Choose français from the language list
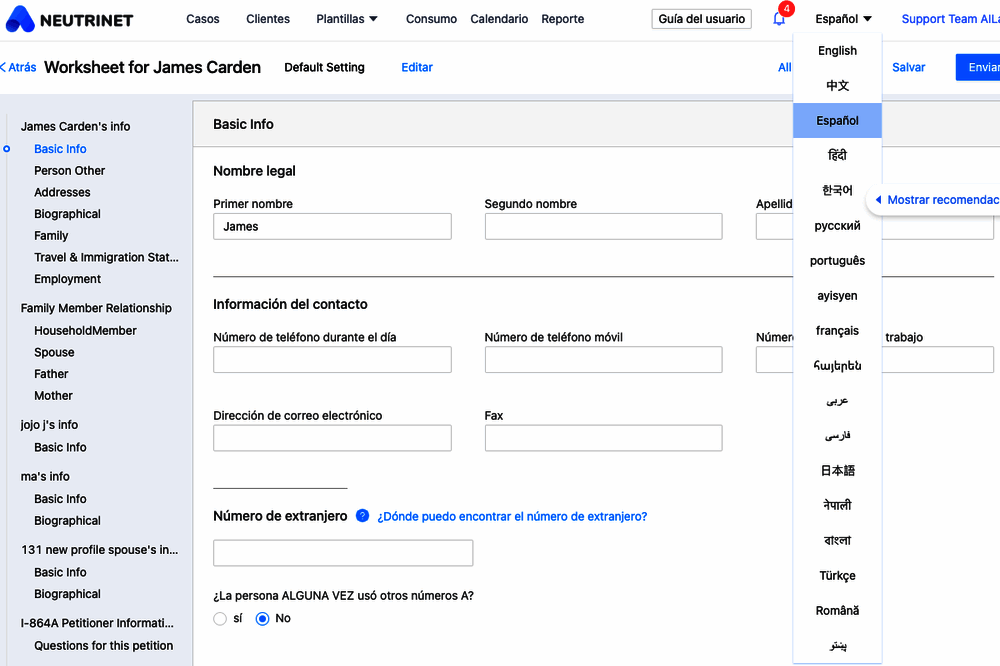This screenshot has height=666, width=1000. [x=837, y=331]
